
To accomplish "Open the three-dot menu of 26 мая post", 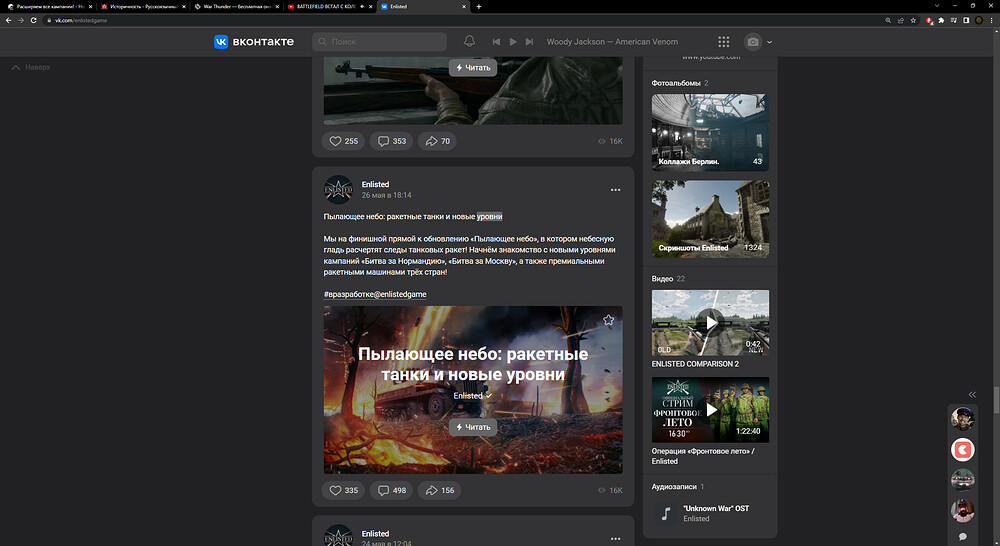I will coord(615,190).
